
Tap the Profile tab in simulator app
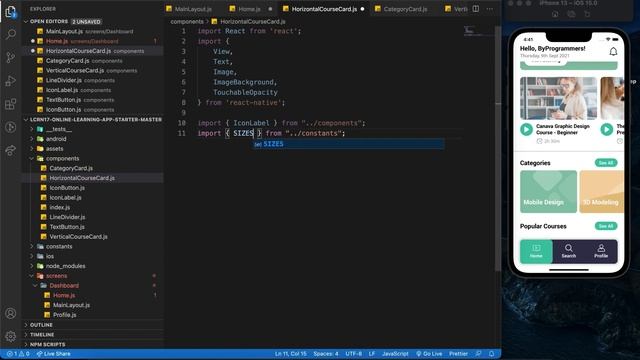(601, 251)
